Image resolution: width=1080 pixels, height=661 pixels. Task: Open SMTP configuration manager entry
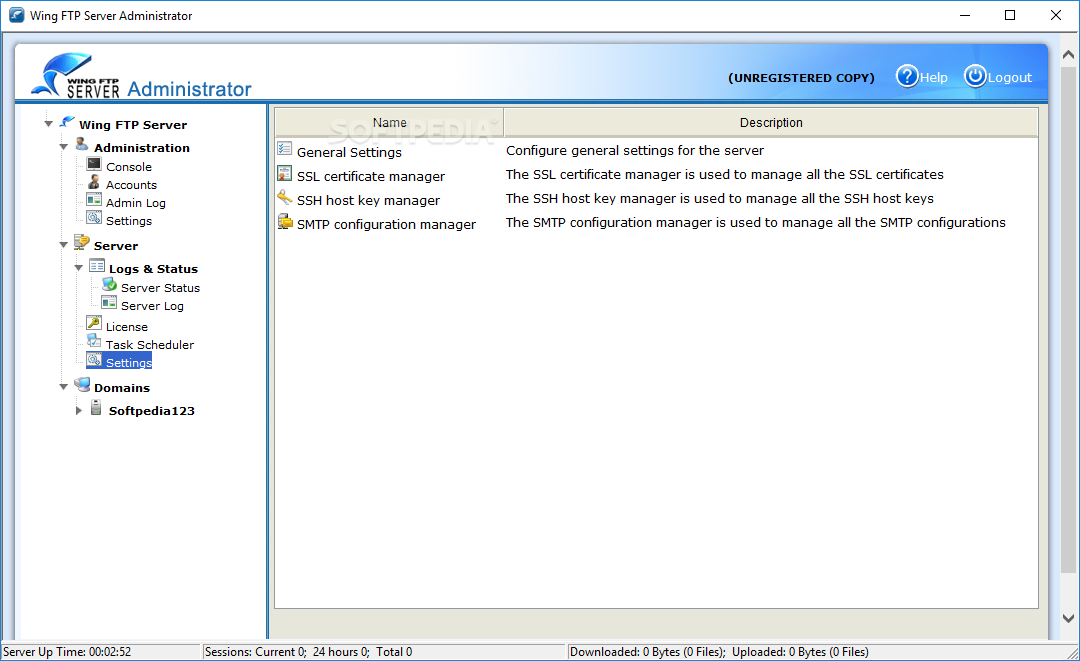(386, 224)
